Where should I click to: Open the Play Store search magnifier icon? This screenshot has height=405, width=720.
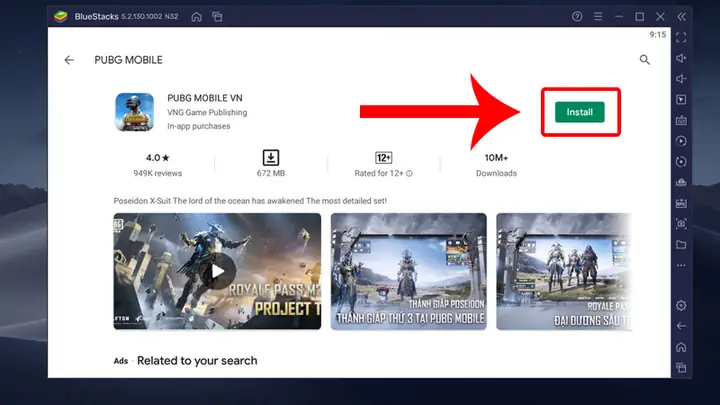(x=645, y=60)
